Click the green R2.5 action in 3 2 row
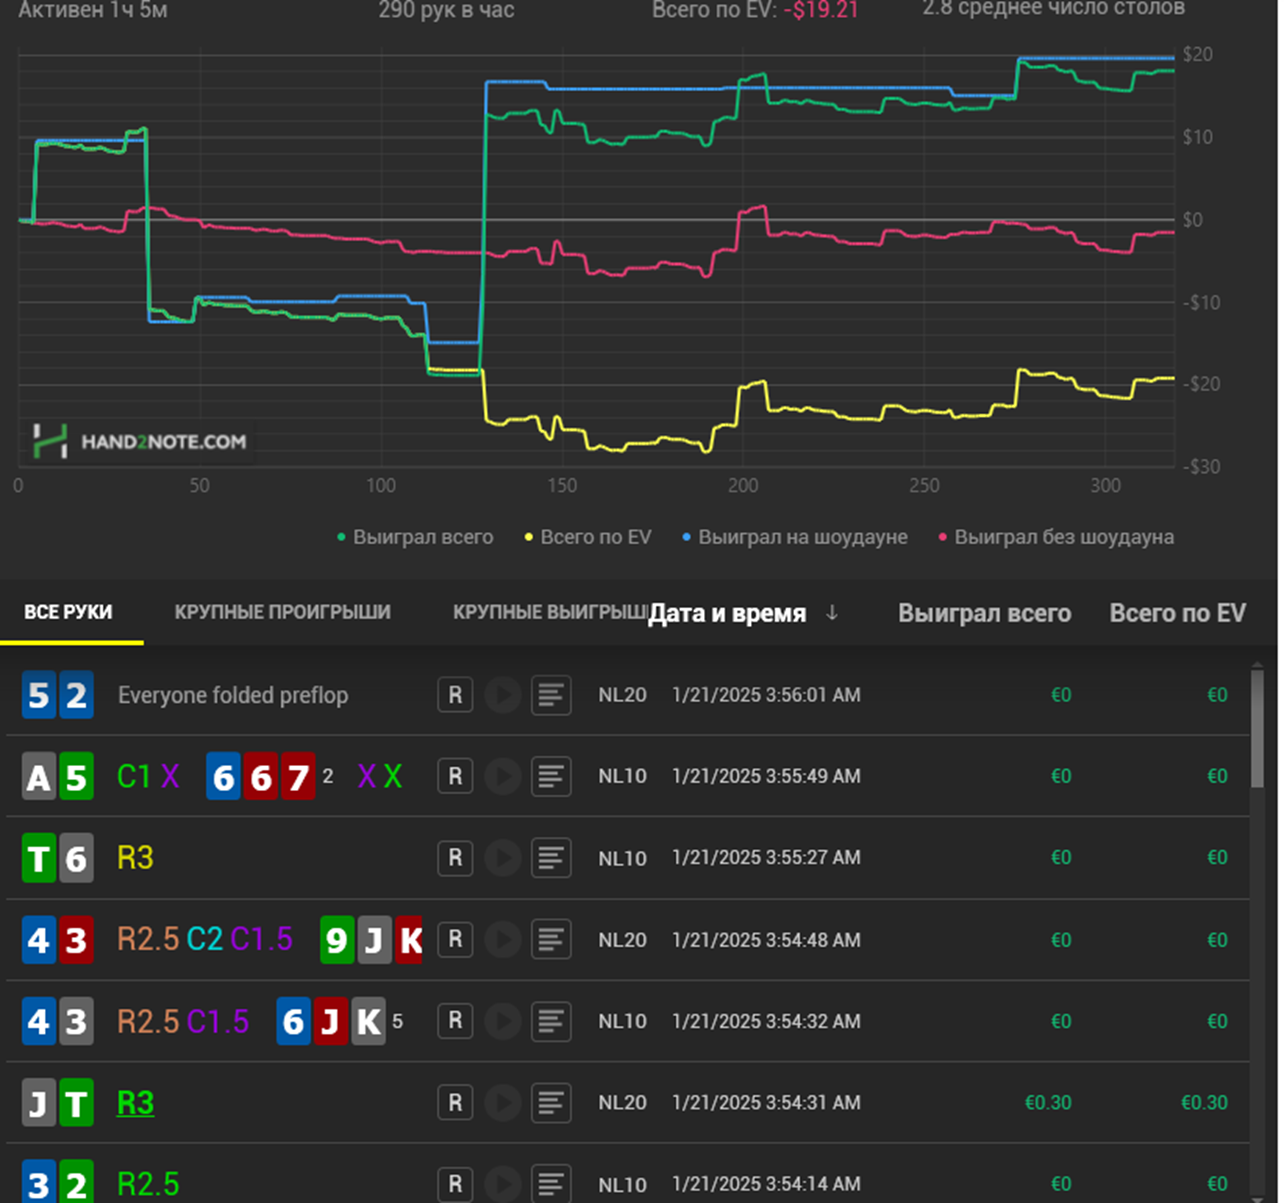This screenshot has height=1203, width=1284. [x=148, y=1184]
